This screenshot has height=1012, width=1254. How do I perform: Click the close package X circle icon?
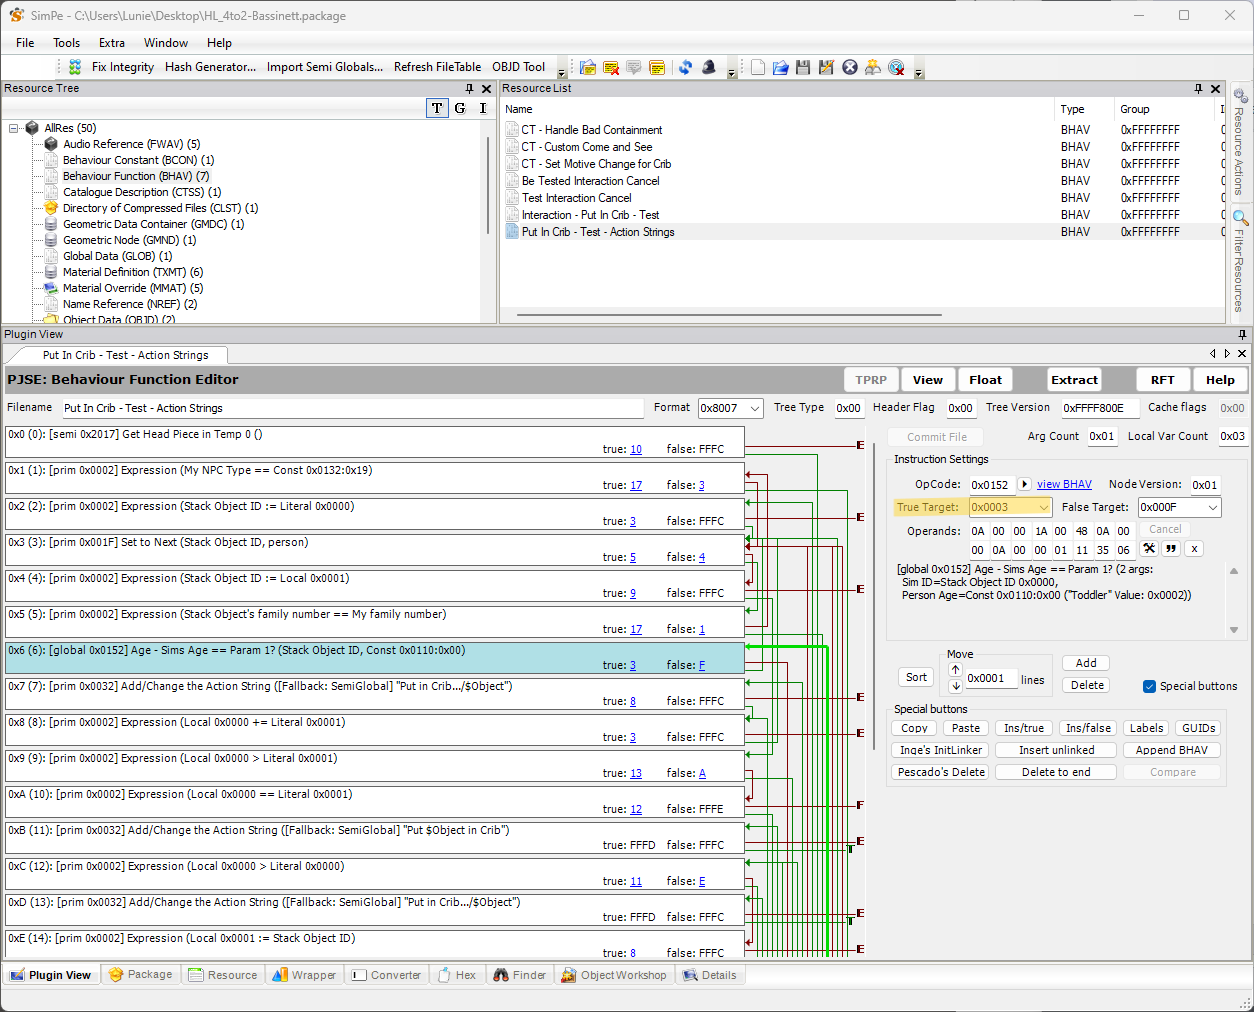click(850, 67)
